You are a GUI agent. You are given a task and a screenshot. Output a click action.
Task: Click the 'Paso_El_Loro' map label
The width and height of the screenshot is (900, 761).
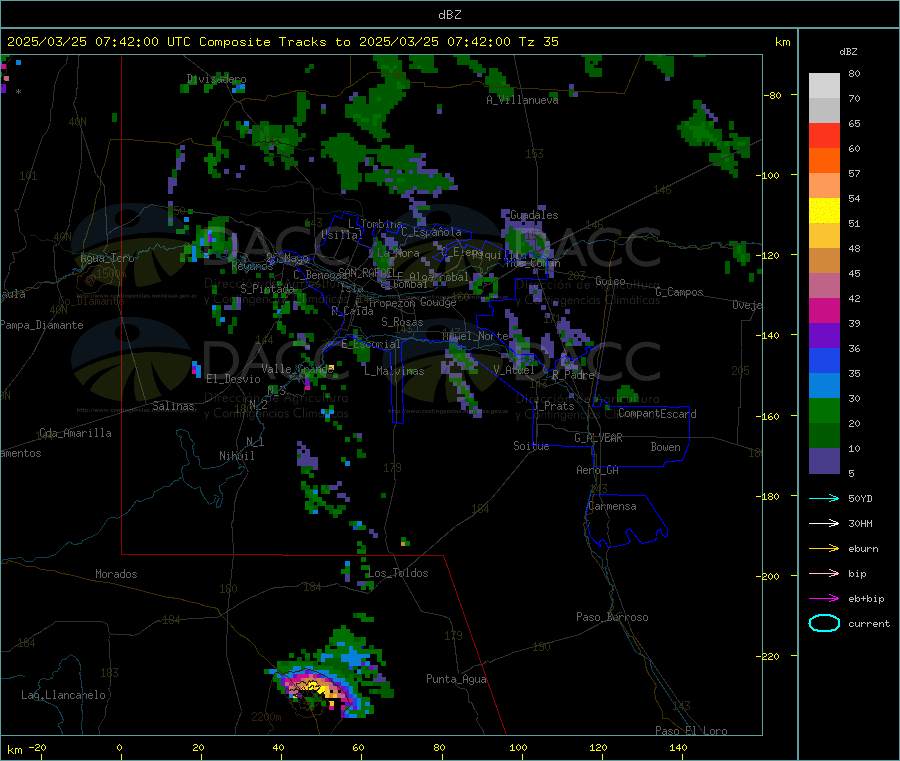point(691,731)
